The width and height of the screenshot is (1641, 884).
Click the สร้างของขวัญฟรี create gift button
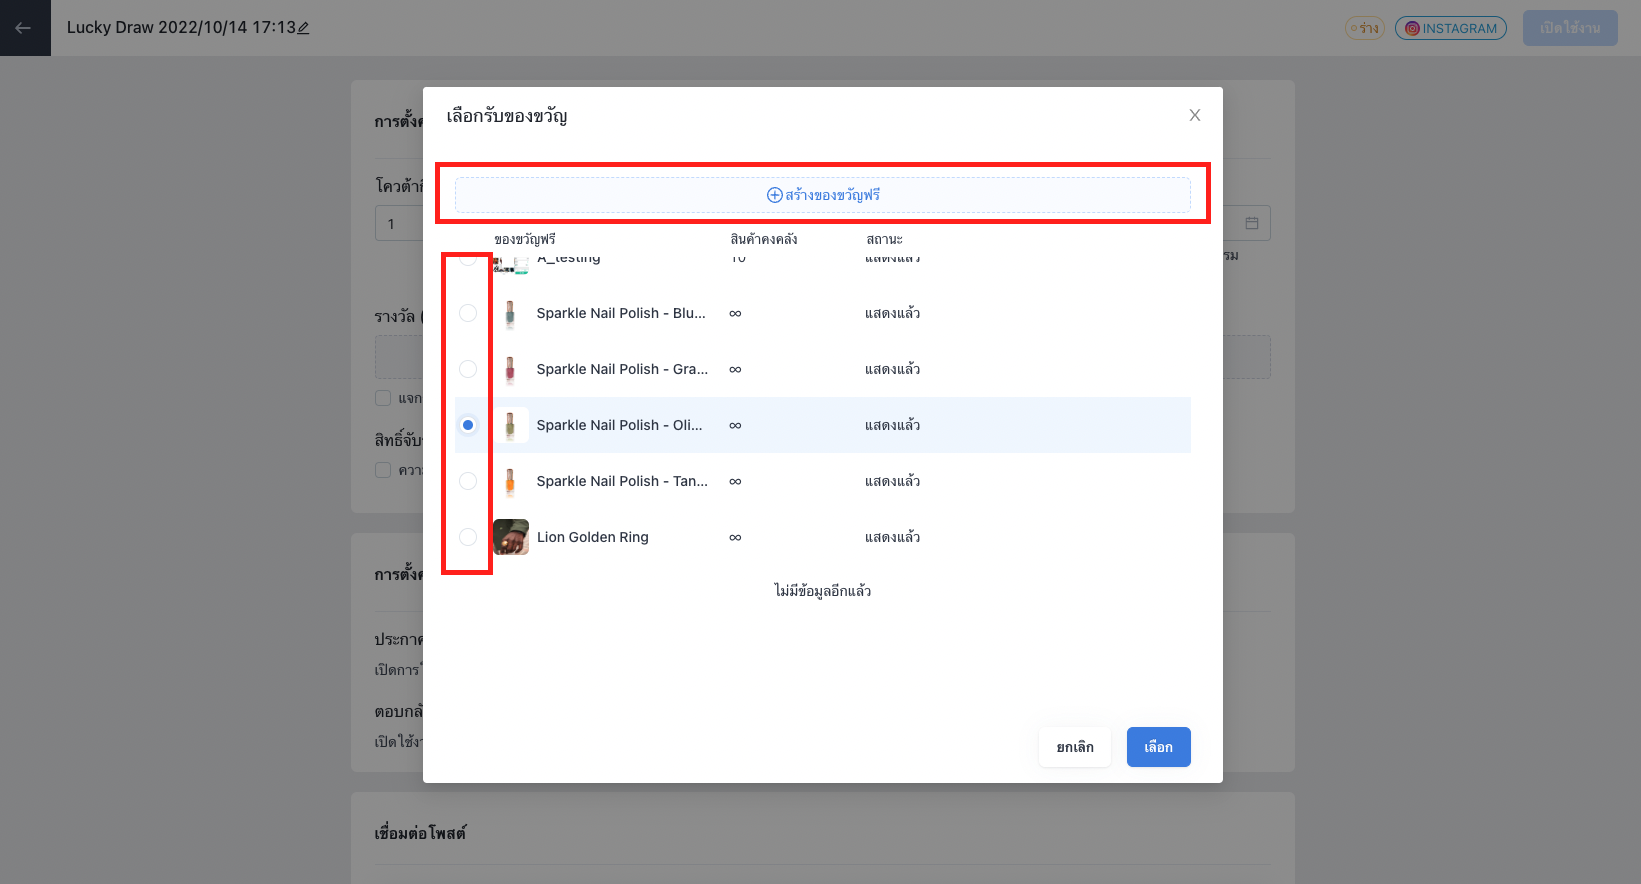click(823, 195)
